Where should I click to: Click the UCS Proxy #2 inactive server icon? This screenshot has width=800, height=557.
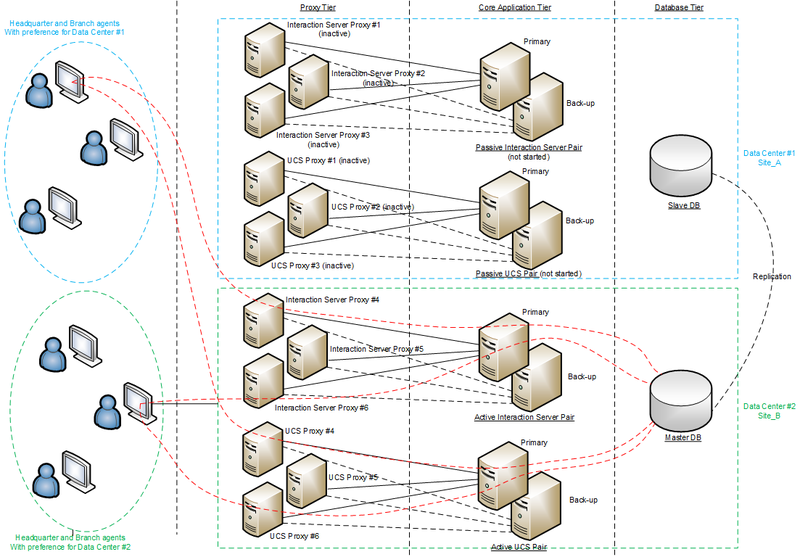tap(308, 211)
